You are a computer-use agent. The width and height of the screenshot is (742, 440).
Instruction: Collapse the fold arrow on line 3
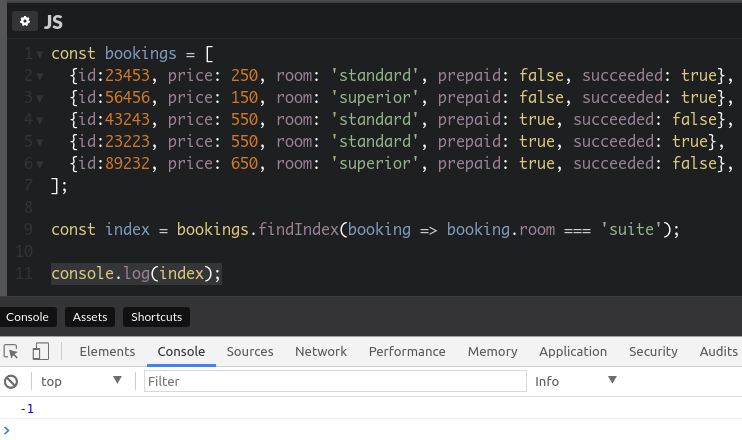[40, 98]
